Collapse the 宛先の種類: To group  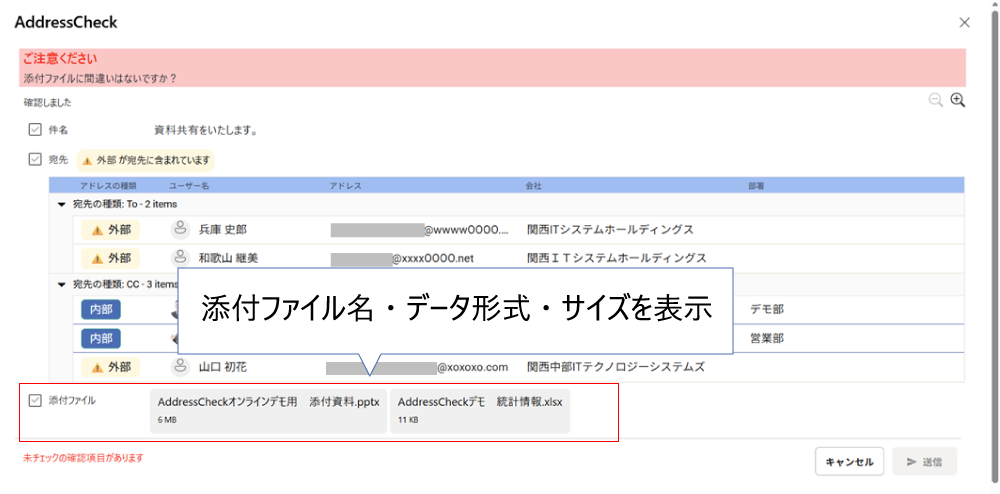coord(62,204)
